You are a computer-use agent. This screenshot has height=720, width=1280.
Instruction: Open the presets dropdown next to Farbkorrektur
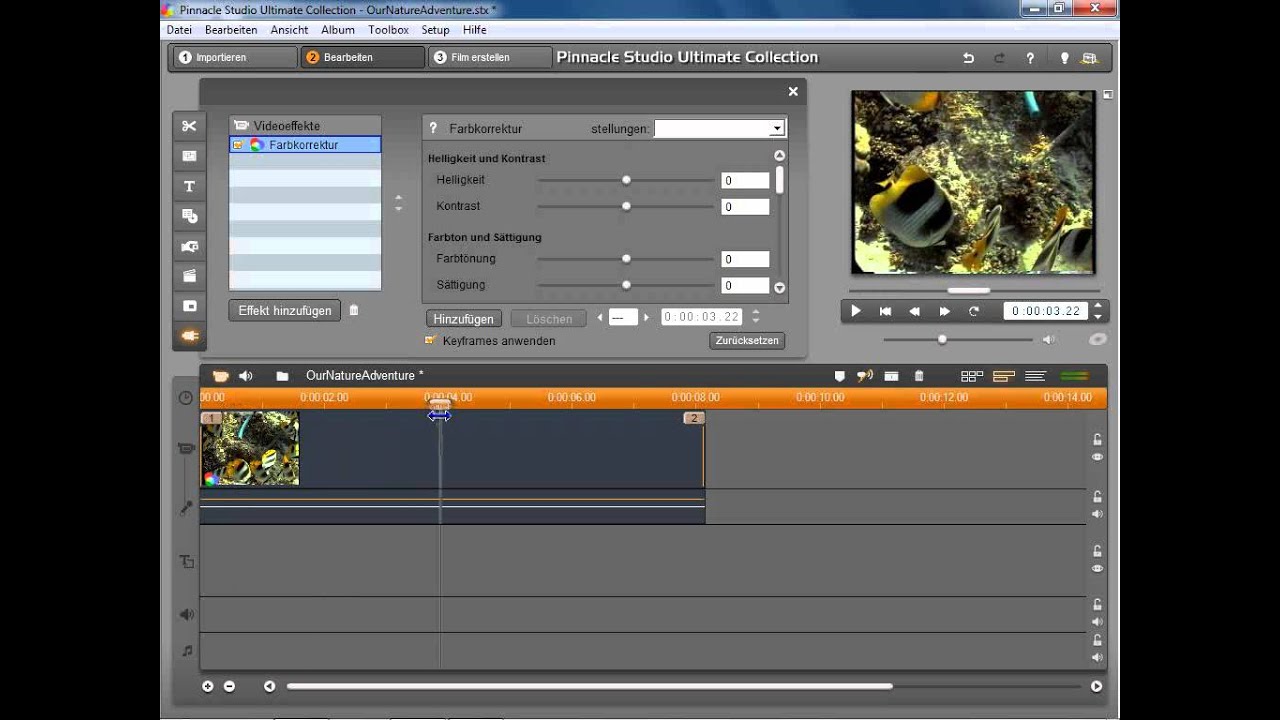777,129
